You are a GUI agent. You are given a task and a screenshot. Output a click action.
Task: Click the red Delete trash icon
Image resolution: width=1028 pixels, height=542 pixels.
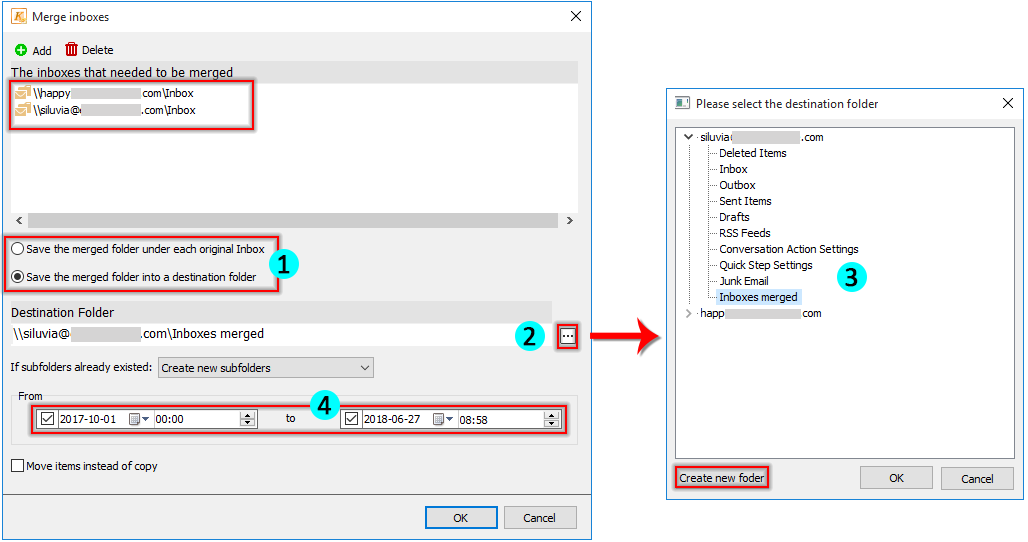[71, 49]
